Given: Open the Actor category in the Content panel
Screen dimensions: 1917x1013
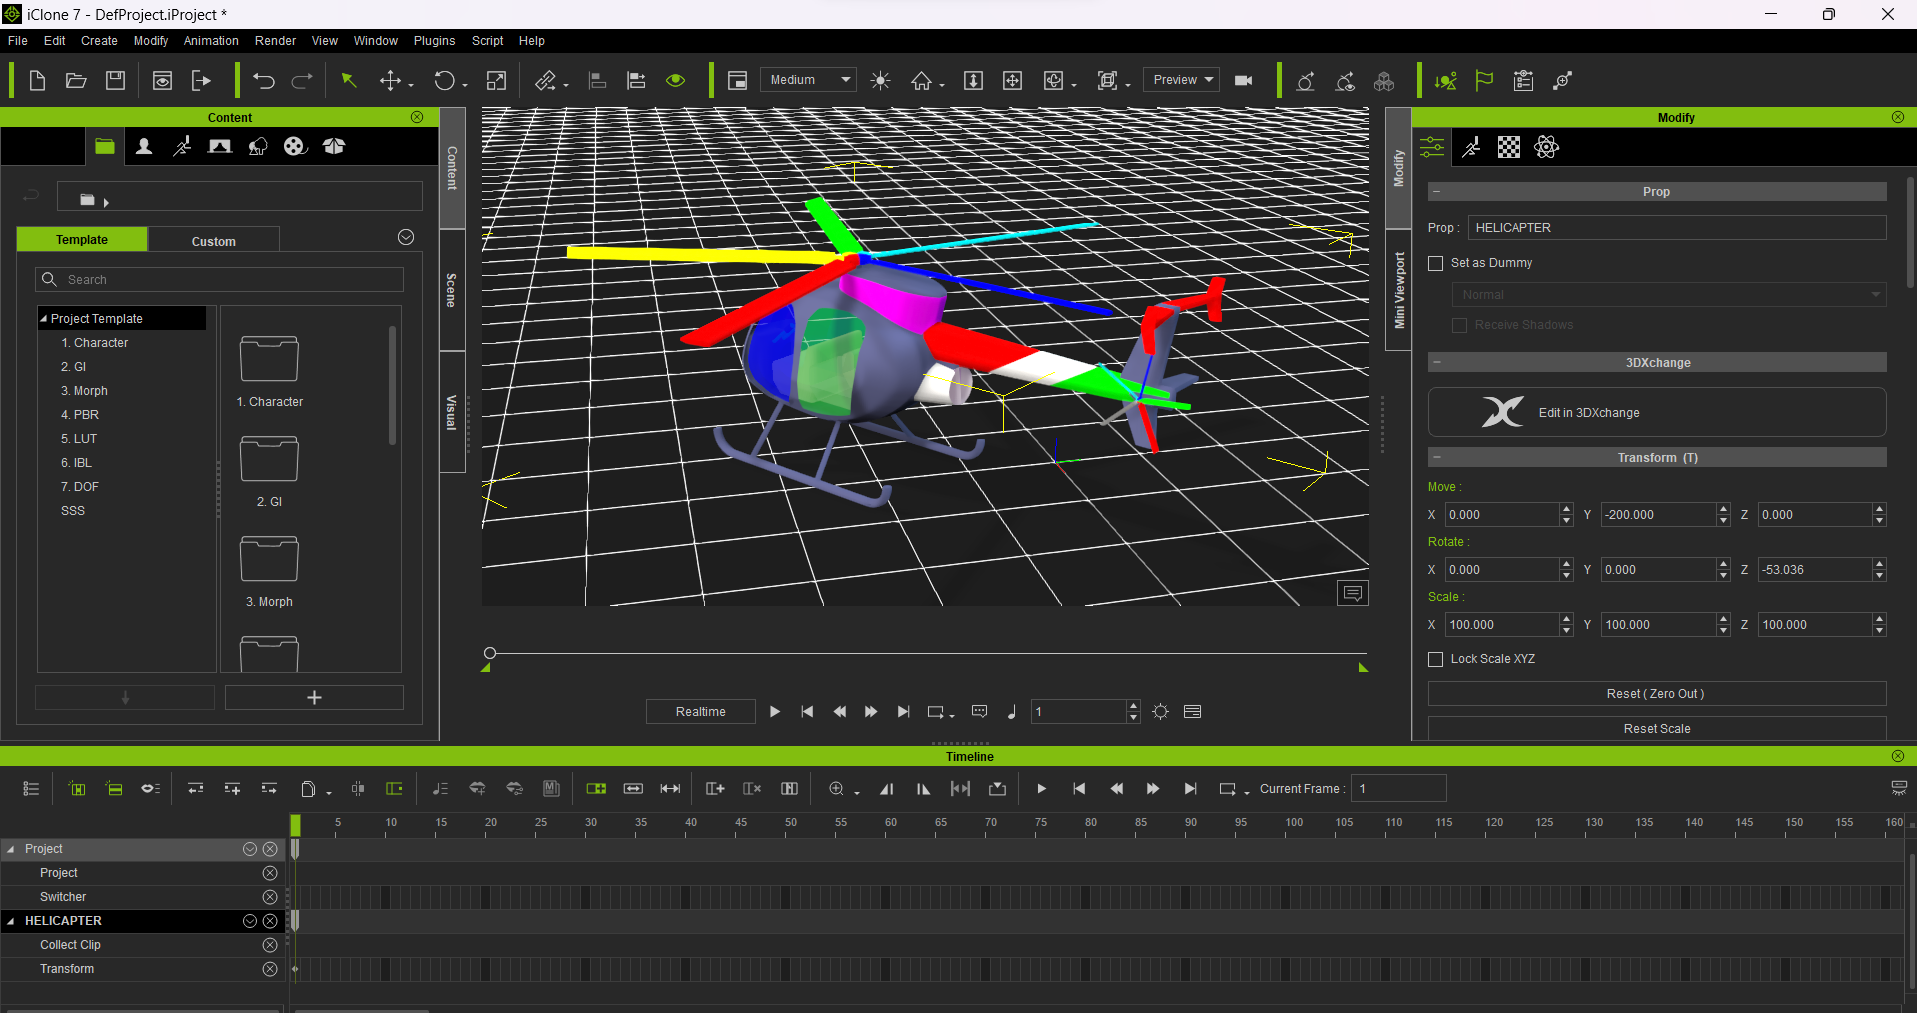Looking at the screenshot, I should [x=143, y=146].
